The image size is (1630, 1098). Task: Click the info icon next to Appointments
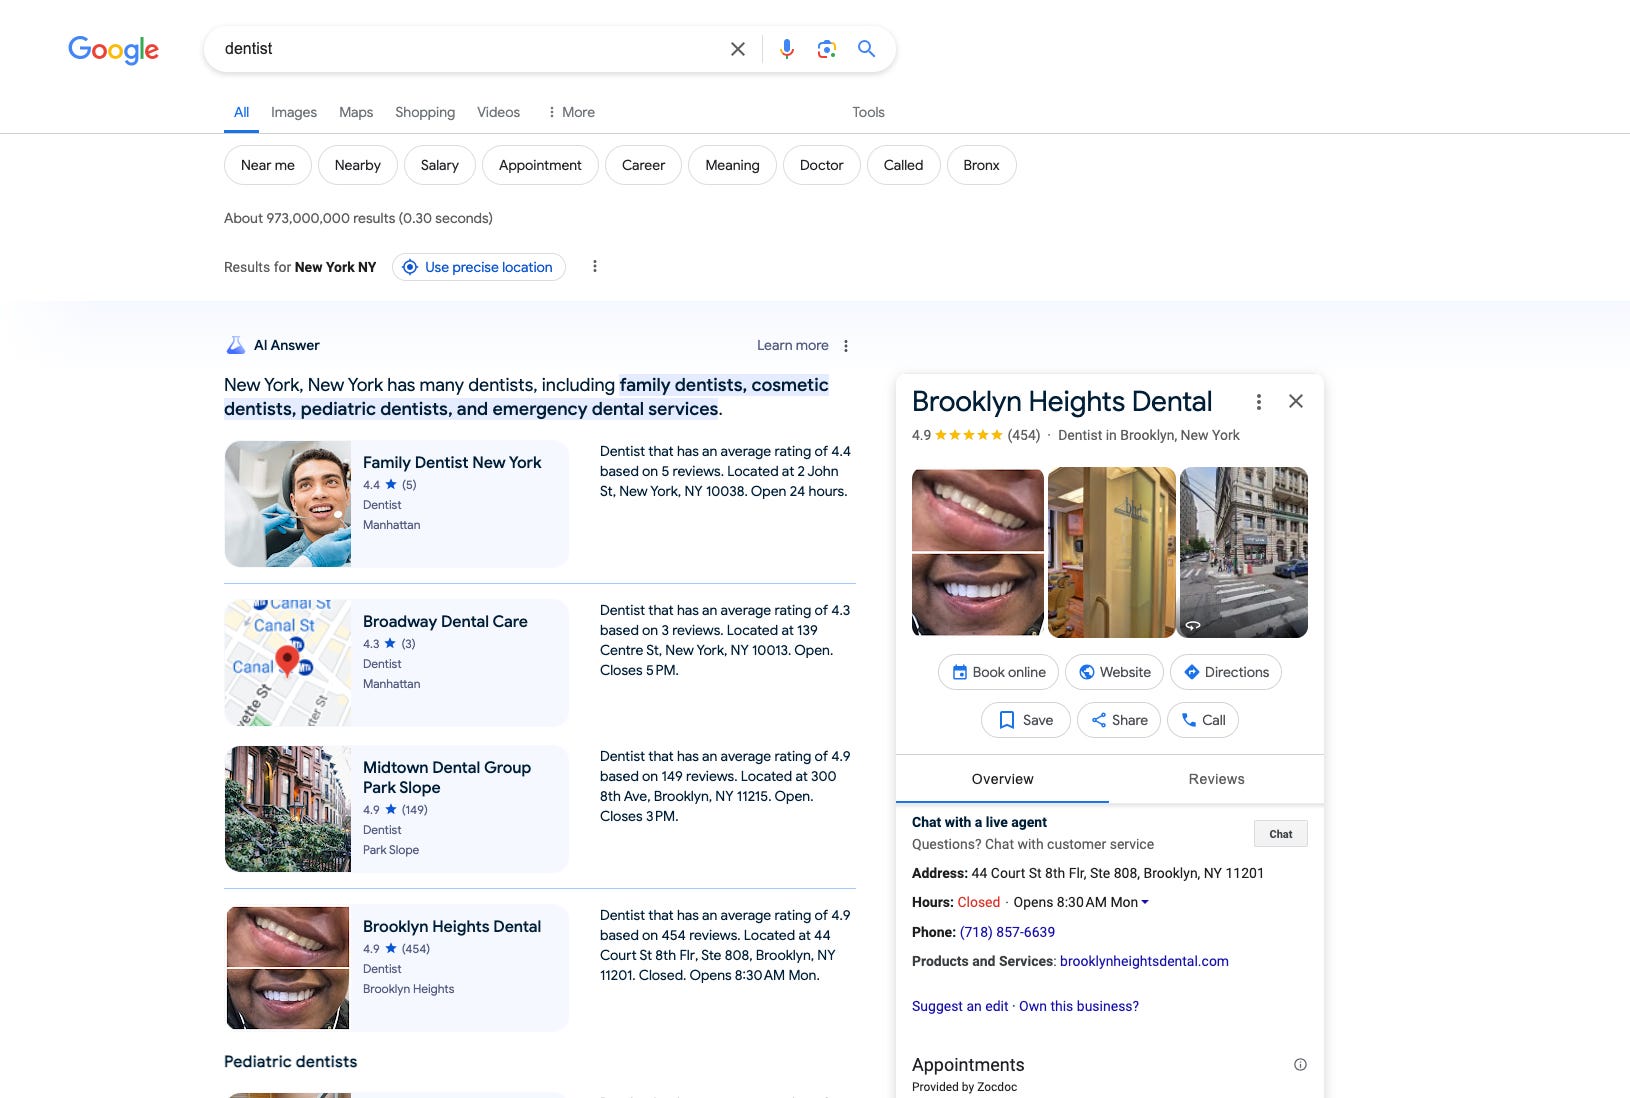coord(1300,1065)
